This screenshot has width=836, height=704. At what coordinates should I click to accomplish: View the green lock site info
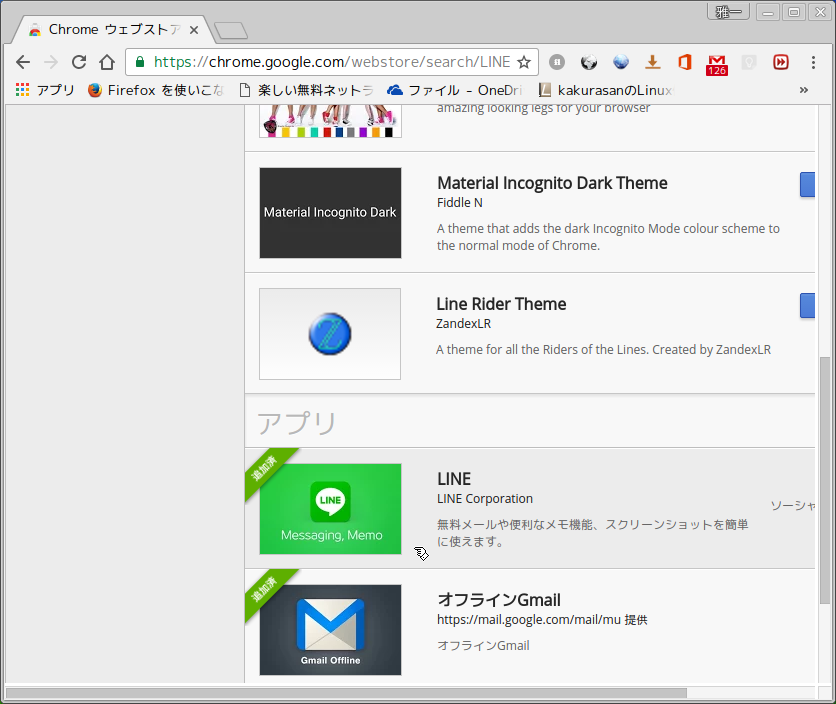click(140, 62)
